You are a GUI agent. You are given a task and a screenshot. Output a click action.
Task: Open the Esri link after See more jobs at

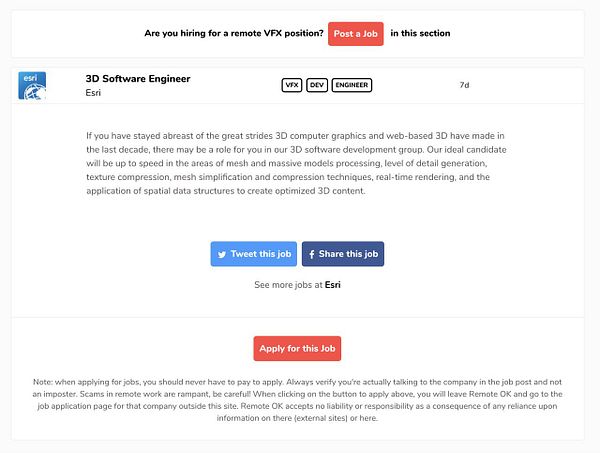[x=334, y=285]
